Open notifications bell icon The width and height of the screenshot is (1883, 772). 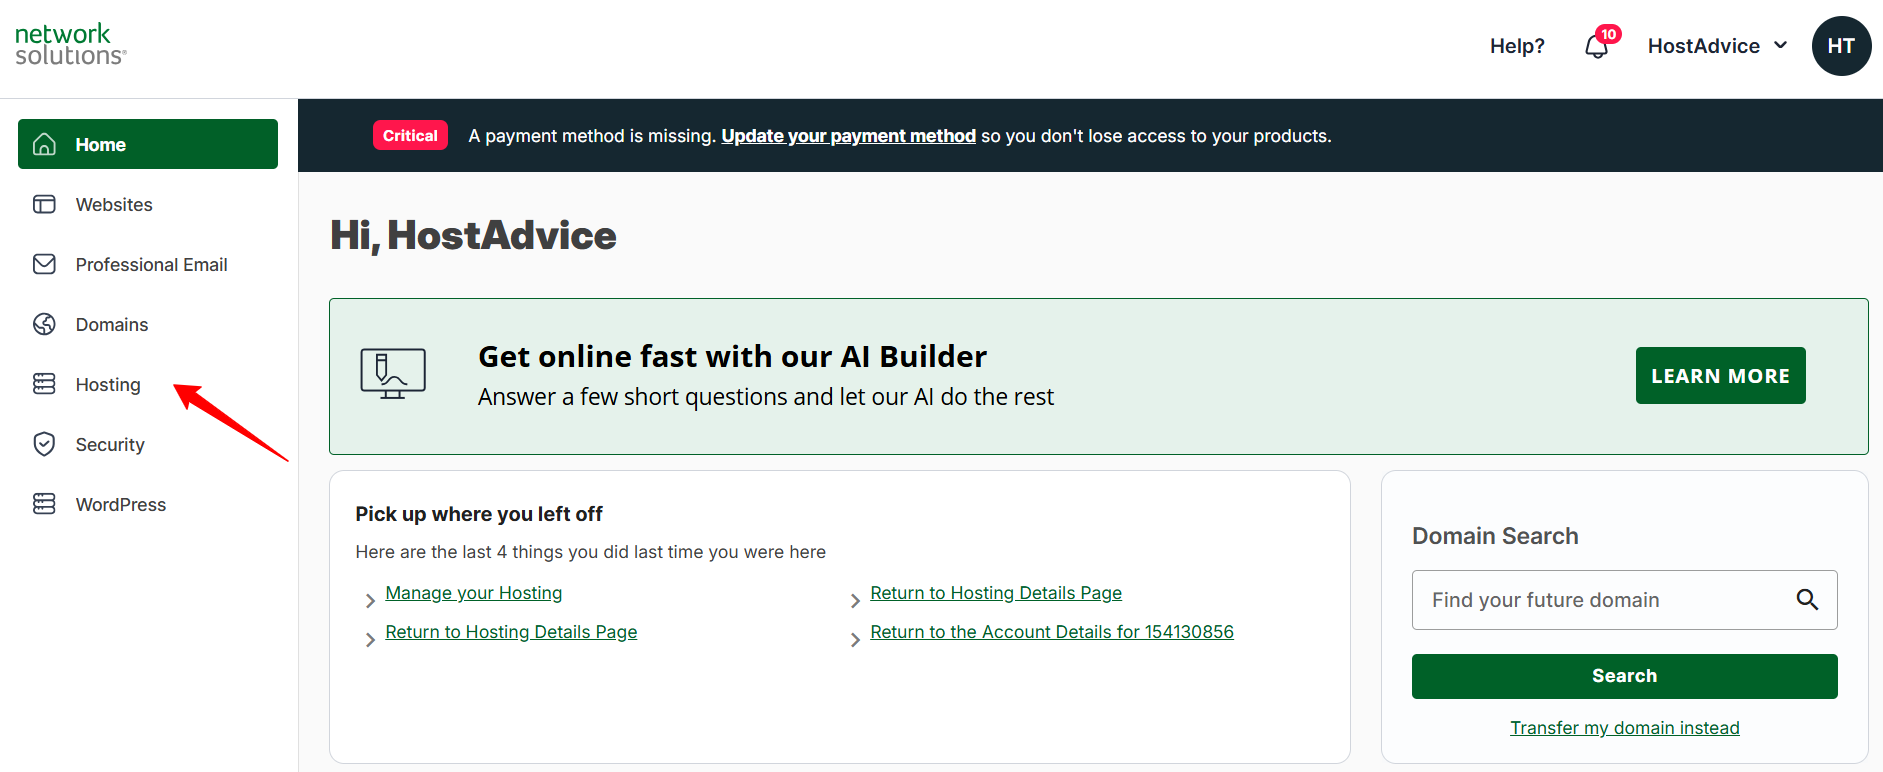pos(1596,47)
